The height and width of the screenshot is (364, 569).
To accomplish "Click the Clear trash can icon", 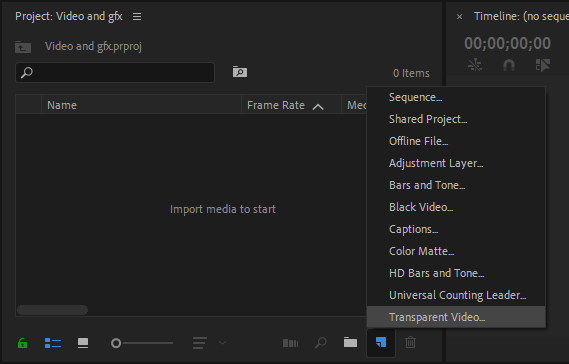I will point(410,342).
